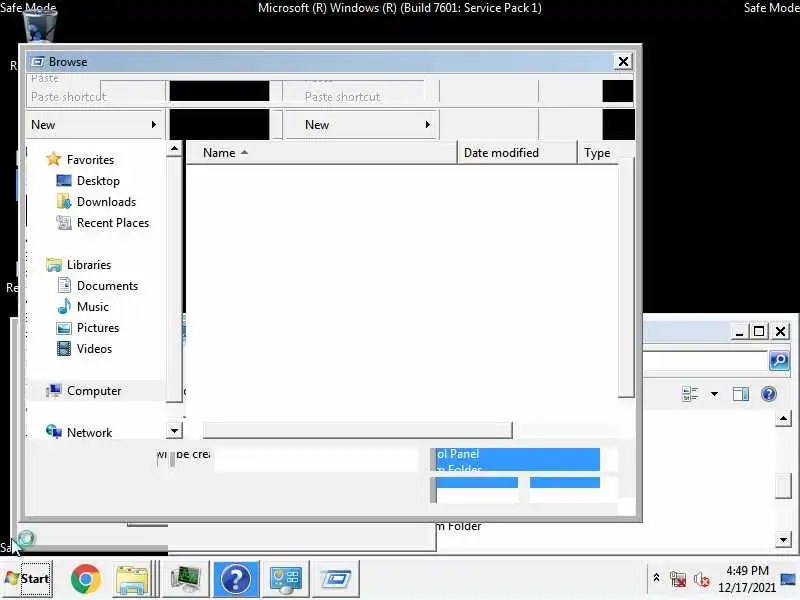The image size is (800, 600).
Task: Change view icon in background window toolbar
Action: pyautogui.click(x=690, y=394)
